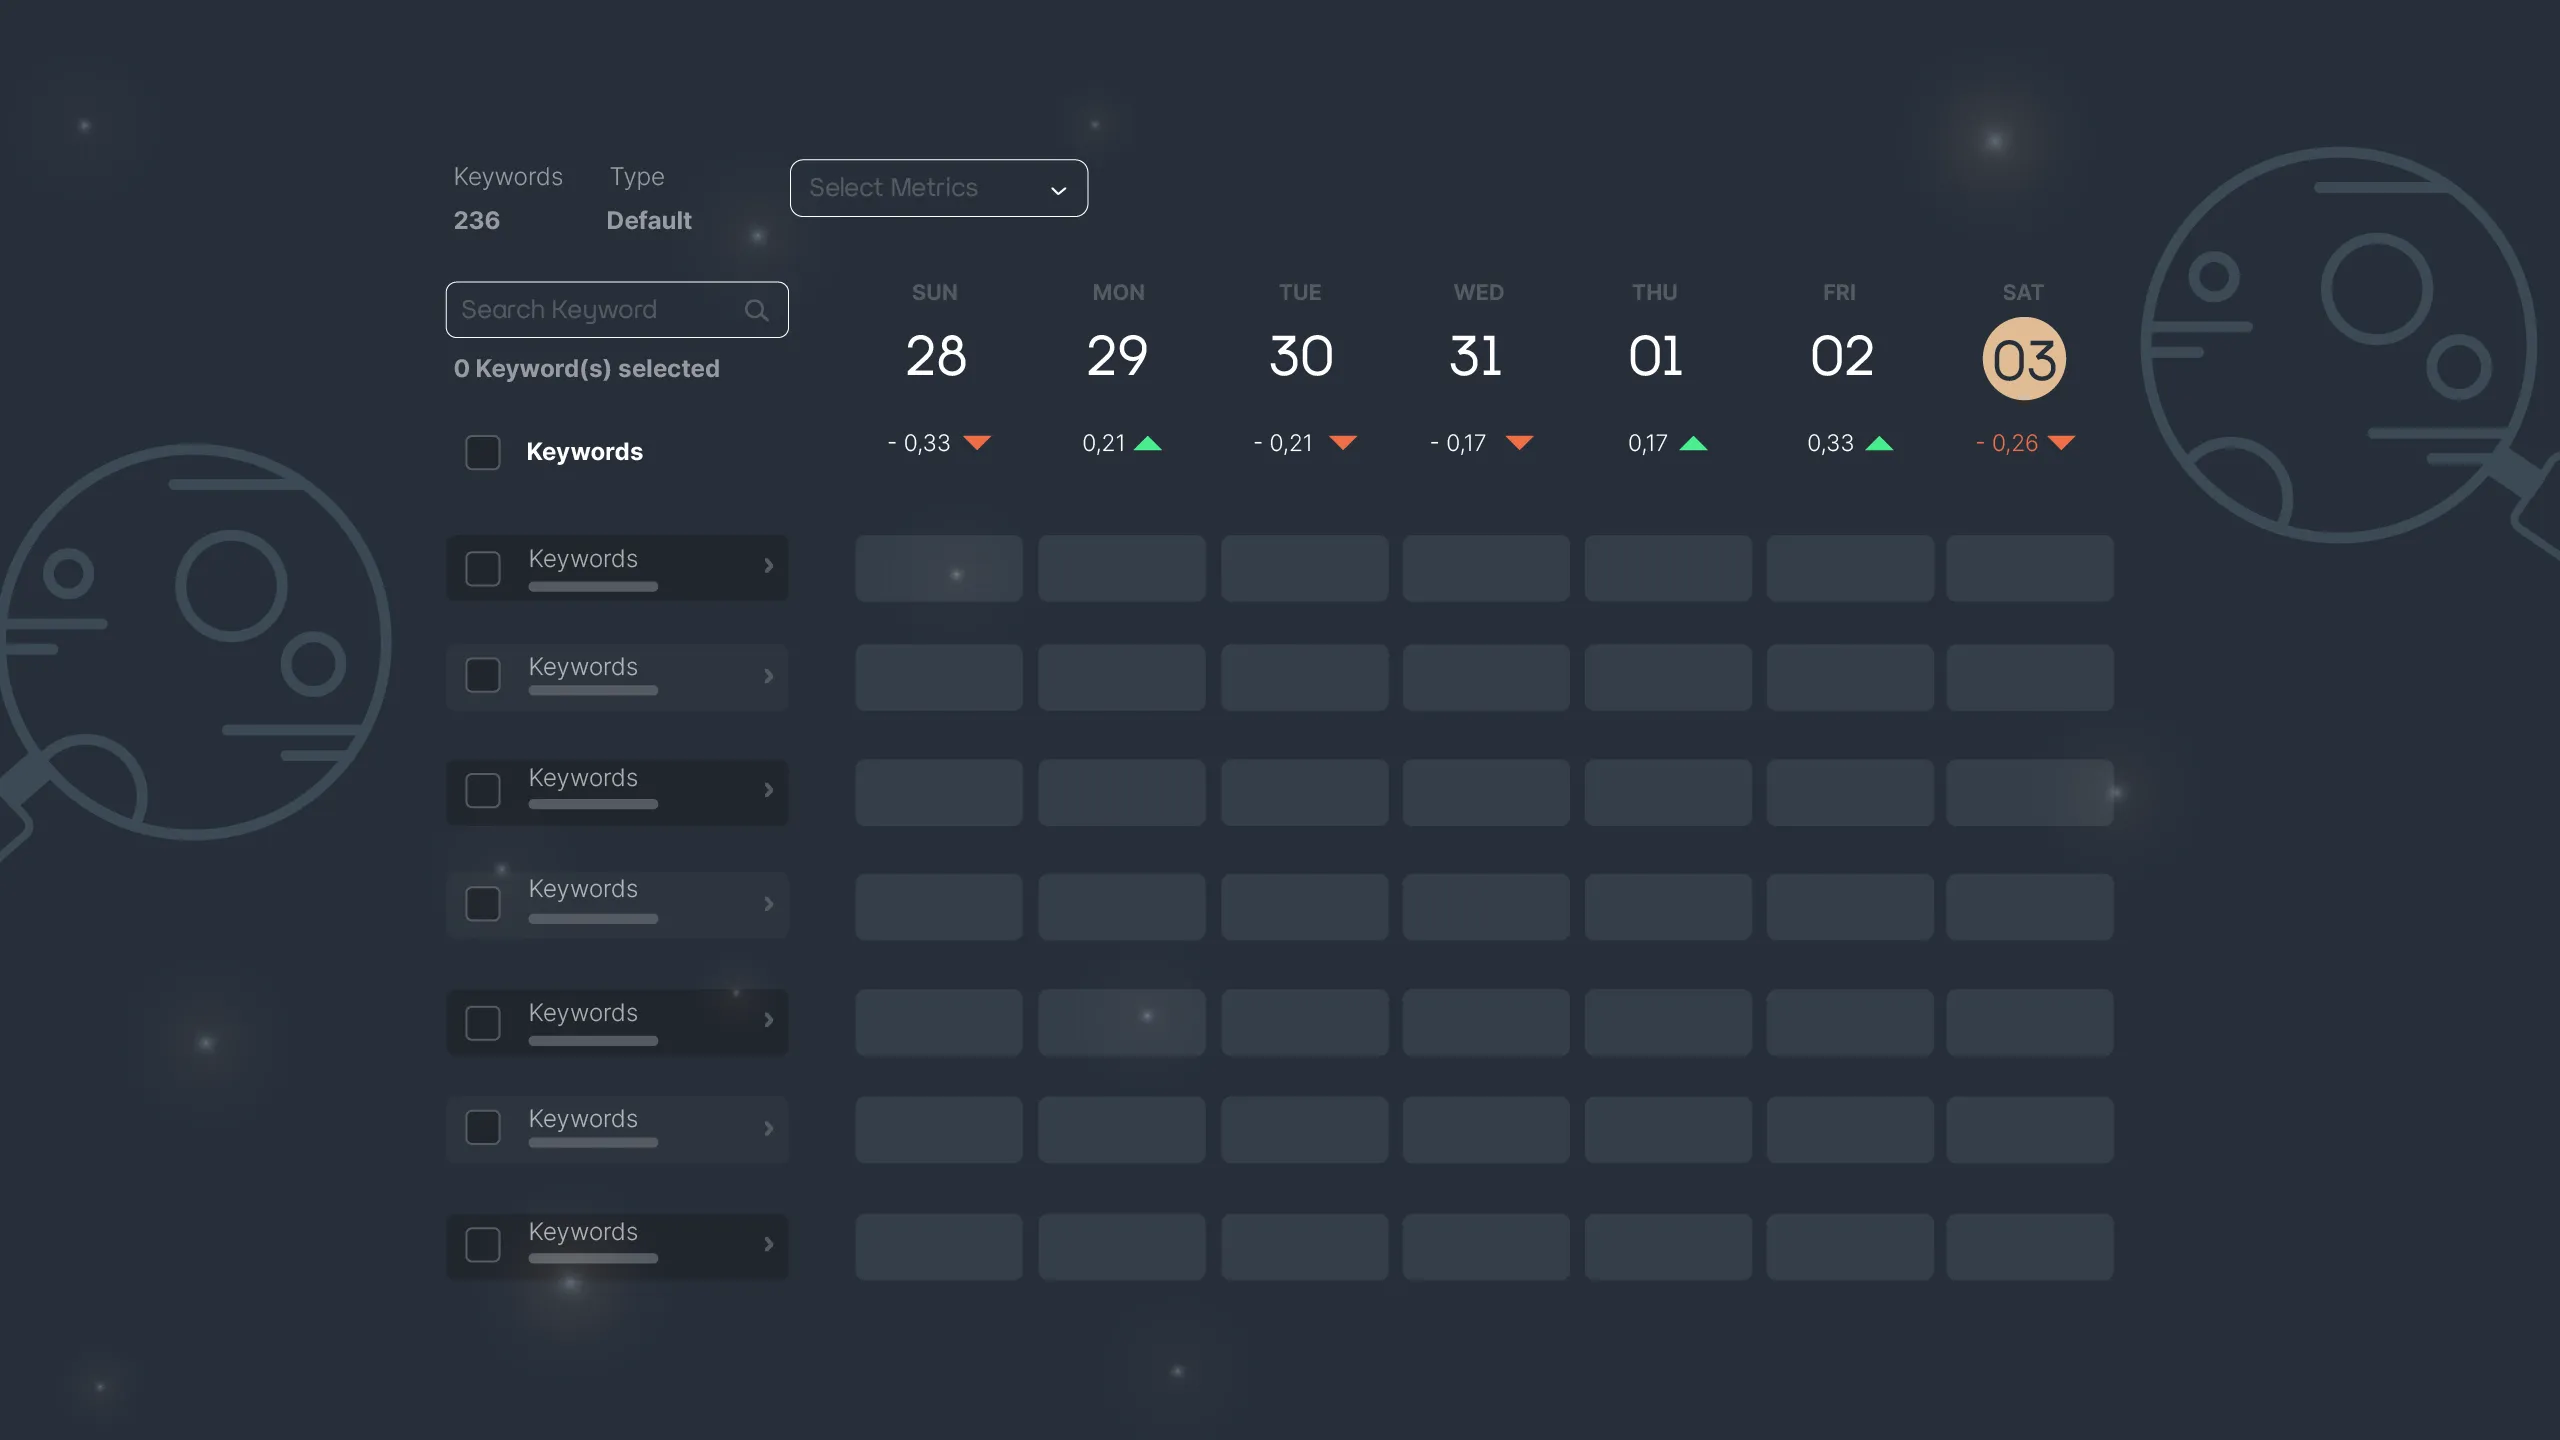This screenshot has width=2560, height=1440.
Task: Expand the last keyword row's chevron
Action: tap(768, 1244)
